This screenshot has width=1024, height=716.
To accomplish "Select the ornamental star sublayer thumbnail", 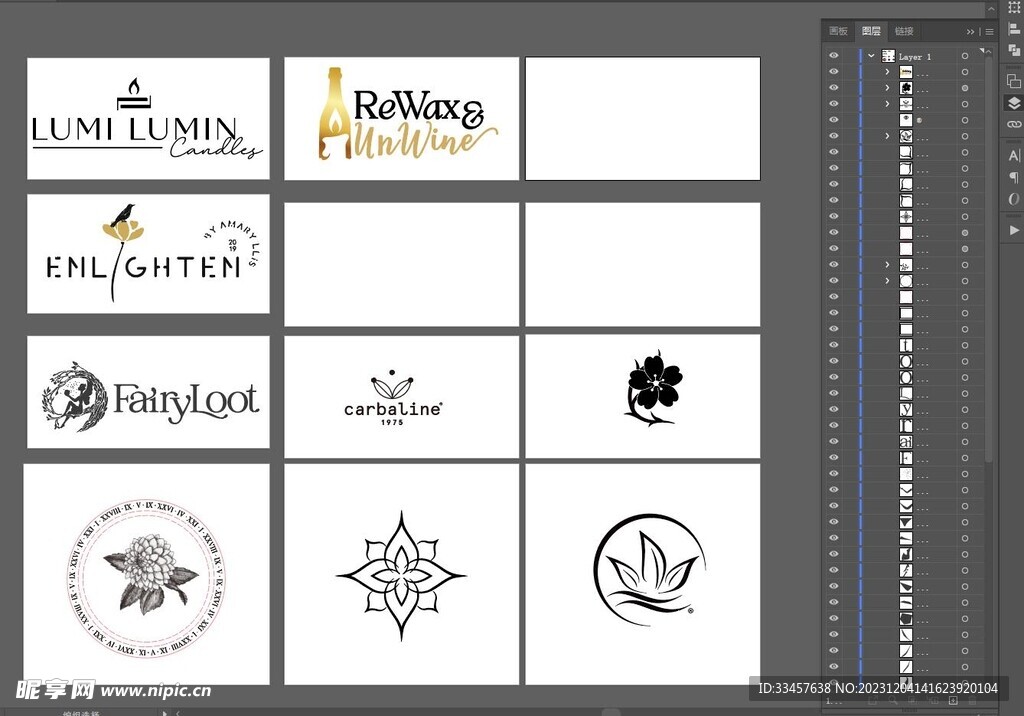I will (906, 216).
